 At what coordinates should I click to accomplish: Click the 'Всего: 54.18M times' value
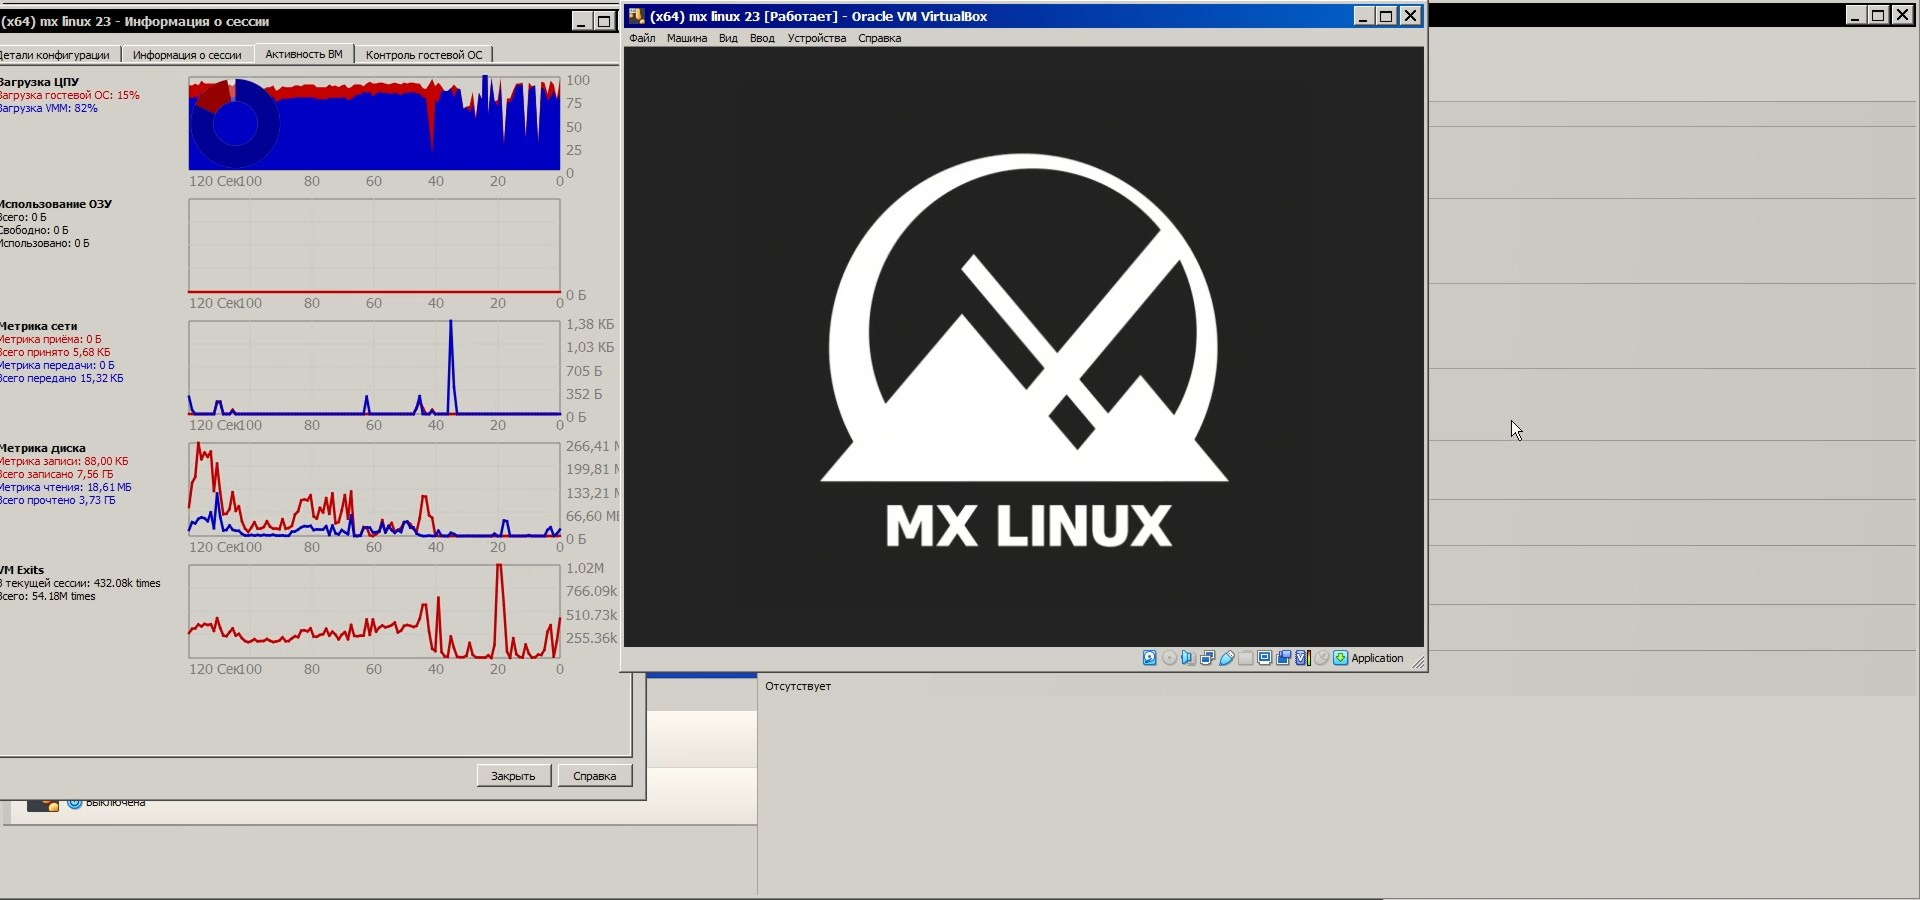point(48,596)
